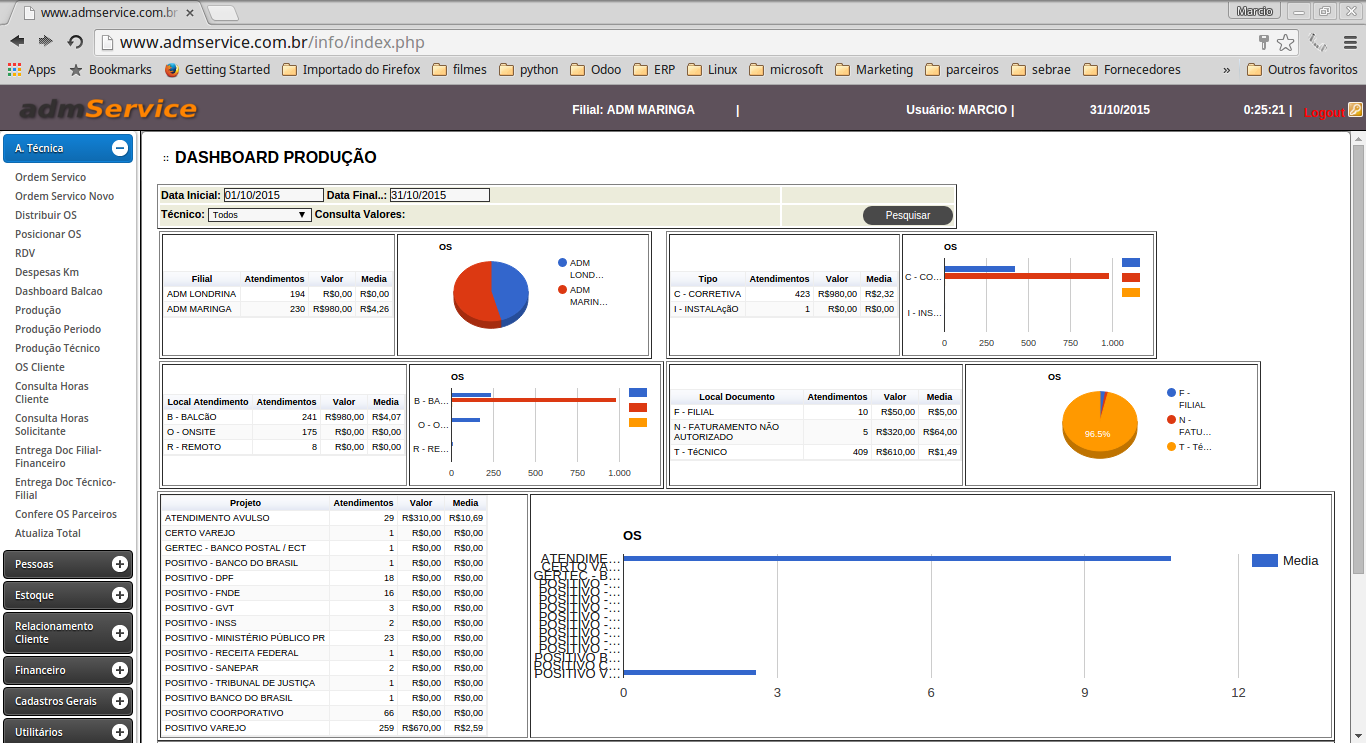Expand the Financeiro sidebar section
The image size is (1366, 743).
119,670
